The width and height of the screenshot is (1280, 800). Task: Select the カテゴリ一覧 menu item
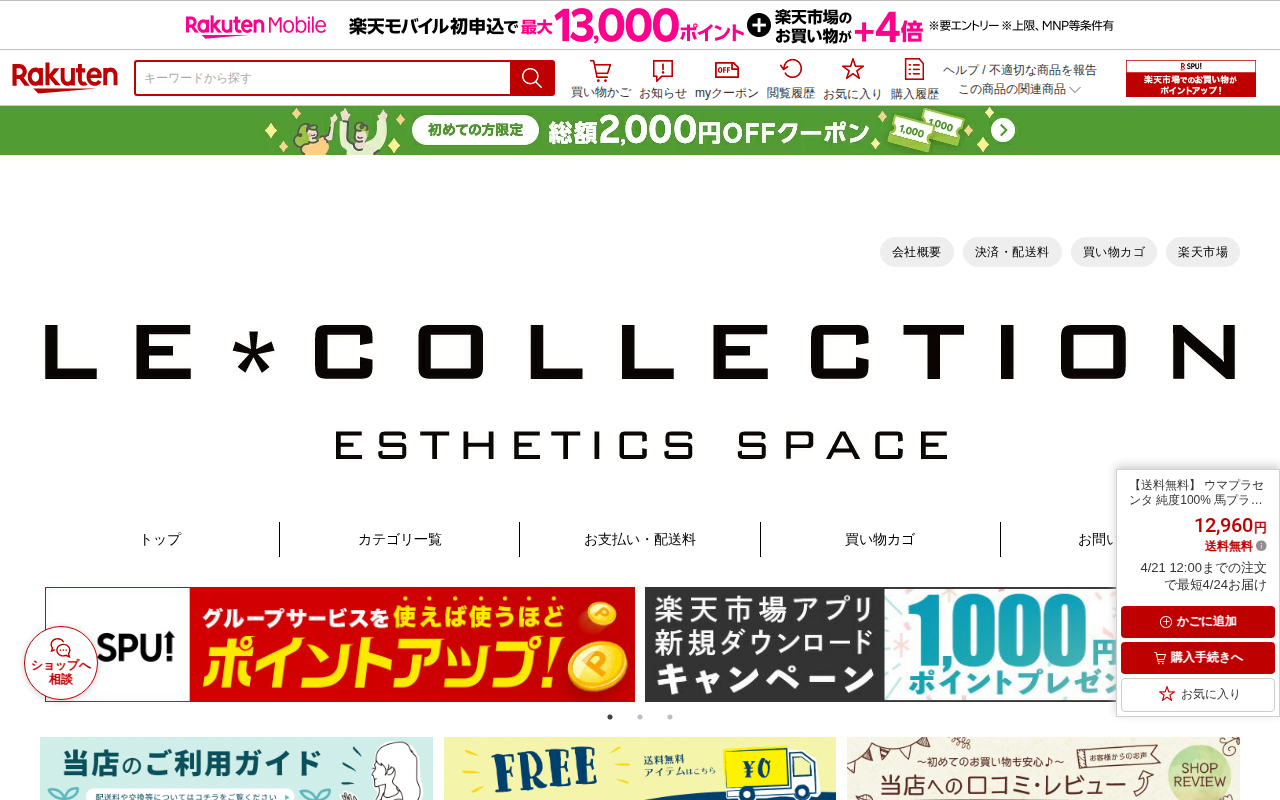[400, 539]
